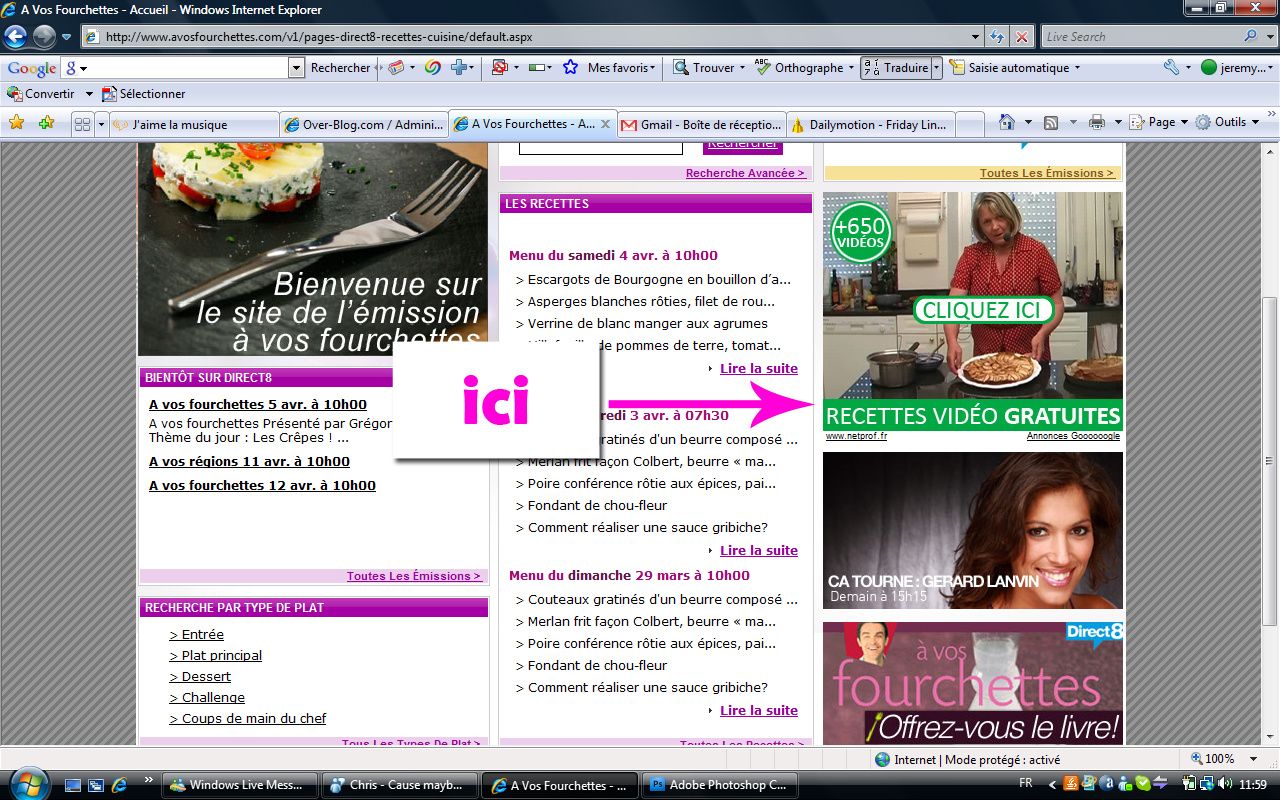The image size is (1280, 800).
Task: Open Fondant de chou-fleur, dimanche 29 mars menu
Action: [x=597, y=665]
